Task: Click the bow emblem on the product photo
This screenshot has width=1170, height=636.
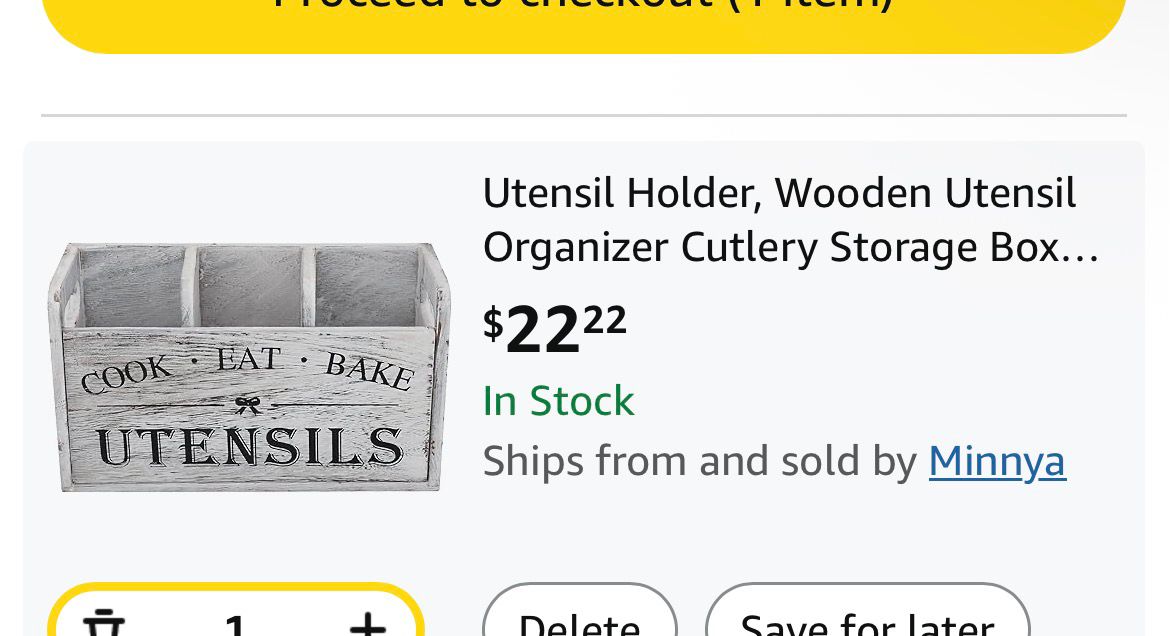Action: coord(247,405)
